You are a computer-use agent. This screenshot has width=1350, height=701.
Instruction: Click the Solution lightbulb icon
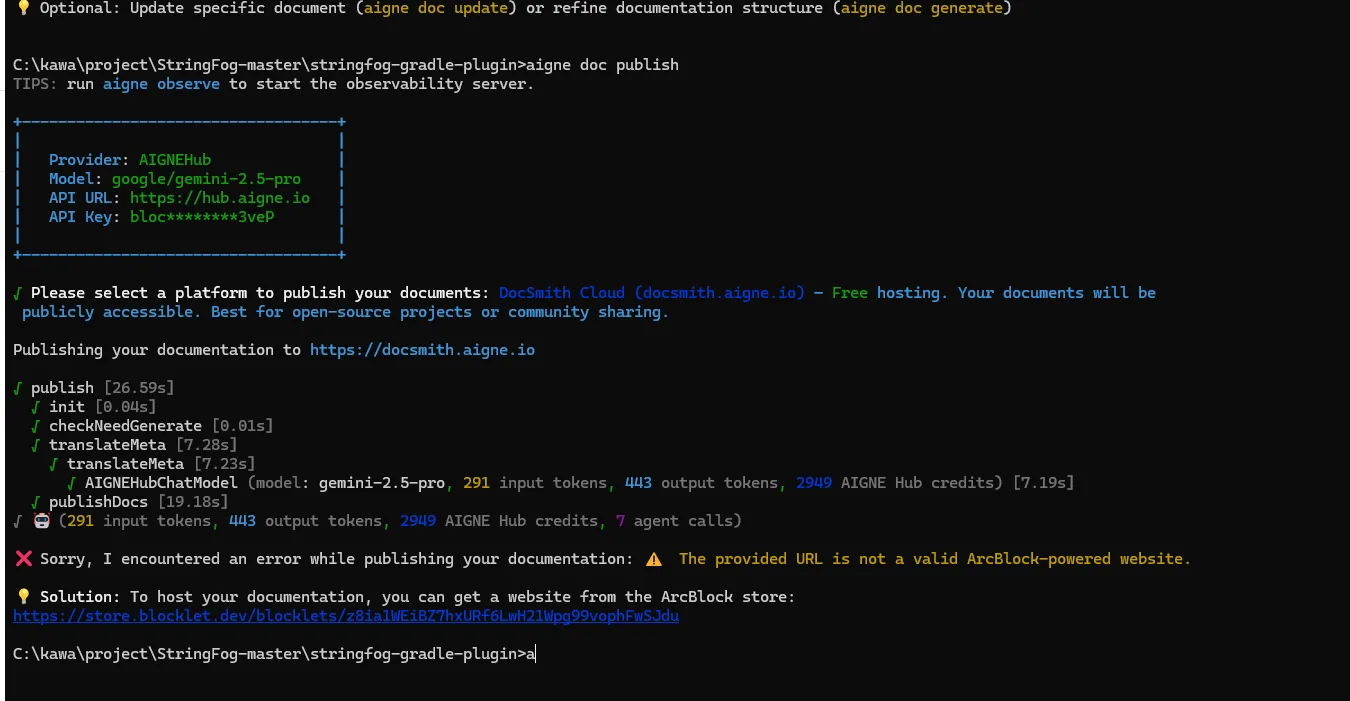(x=22, y=597)
